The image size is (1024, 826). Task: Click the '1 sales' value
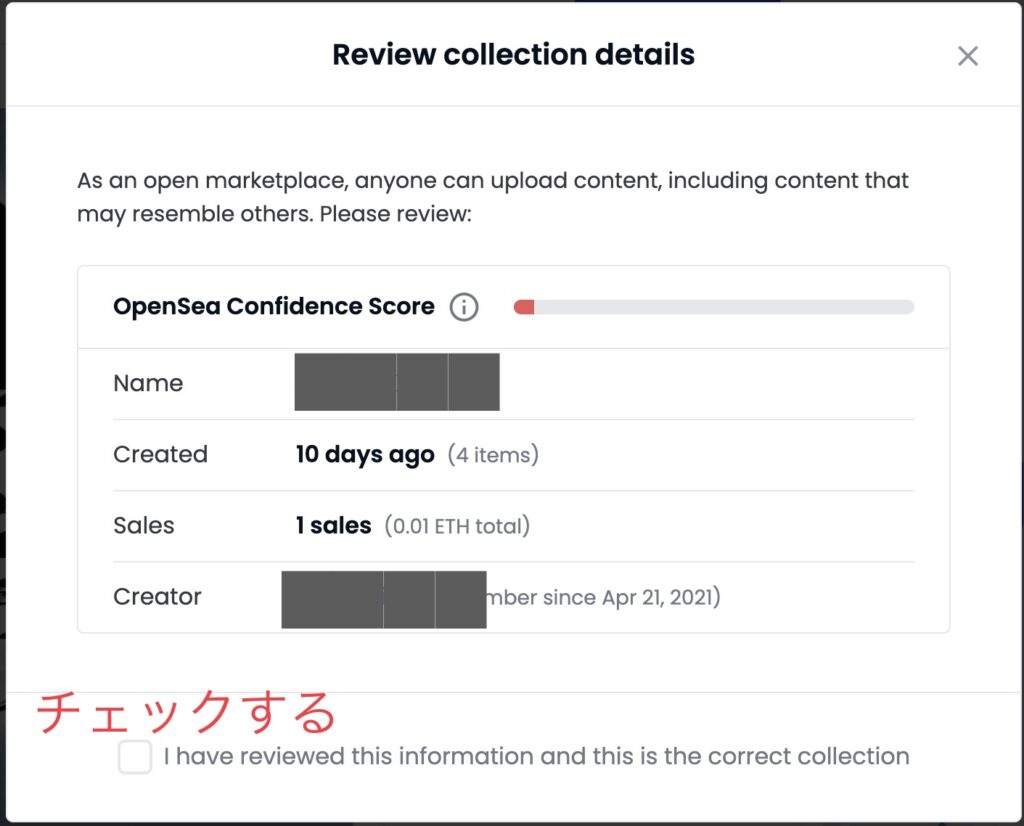333,526
